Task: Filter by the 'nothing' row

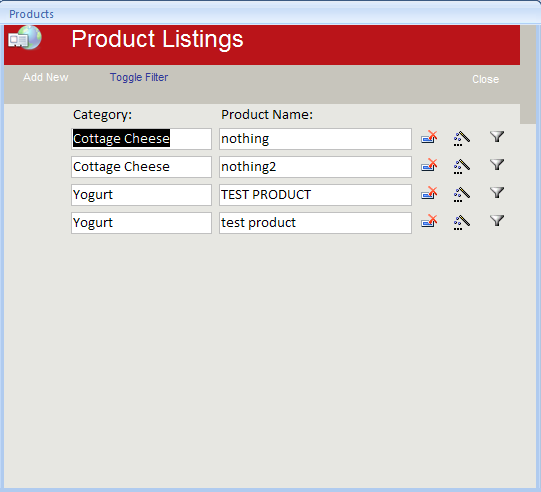Action: (x=497, y=137)
